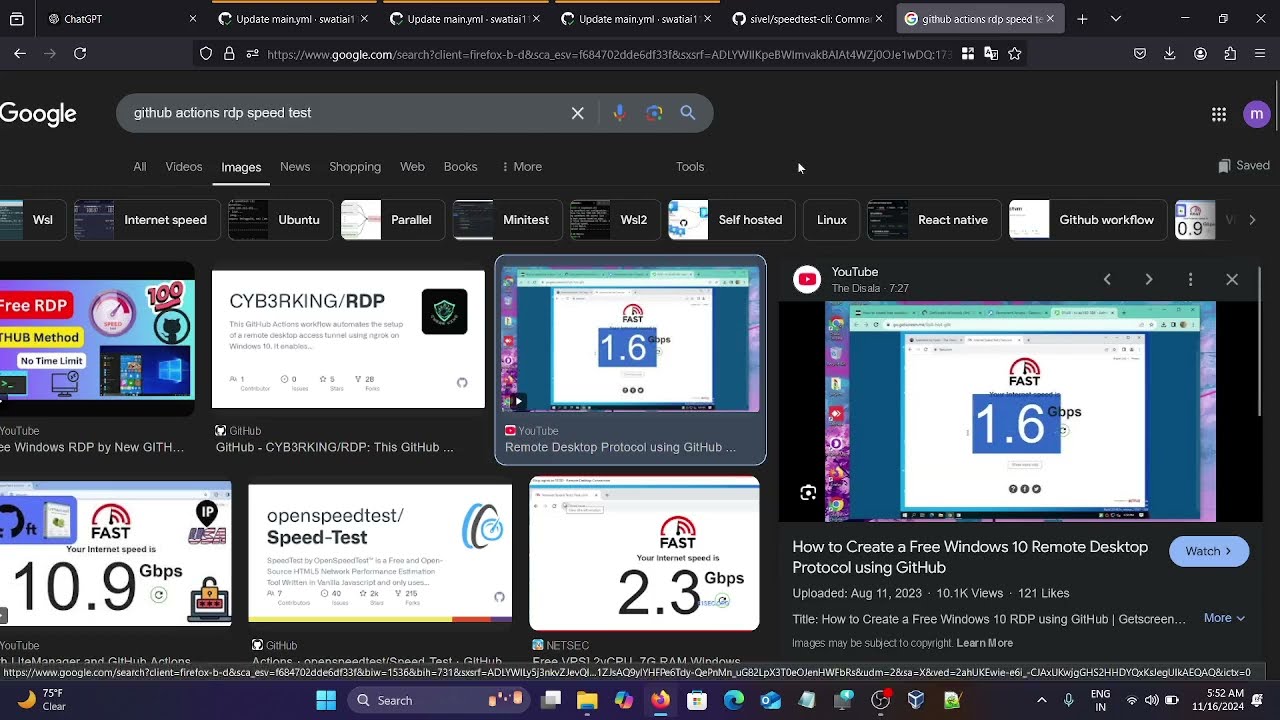1280x720 pixels.
Task: Open the Firefox extensions menu
Action: click(x=1230, y=53)
